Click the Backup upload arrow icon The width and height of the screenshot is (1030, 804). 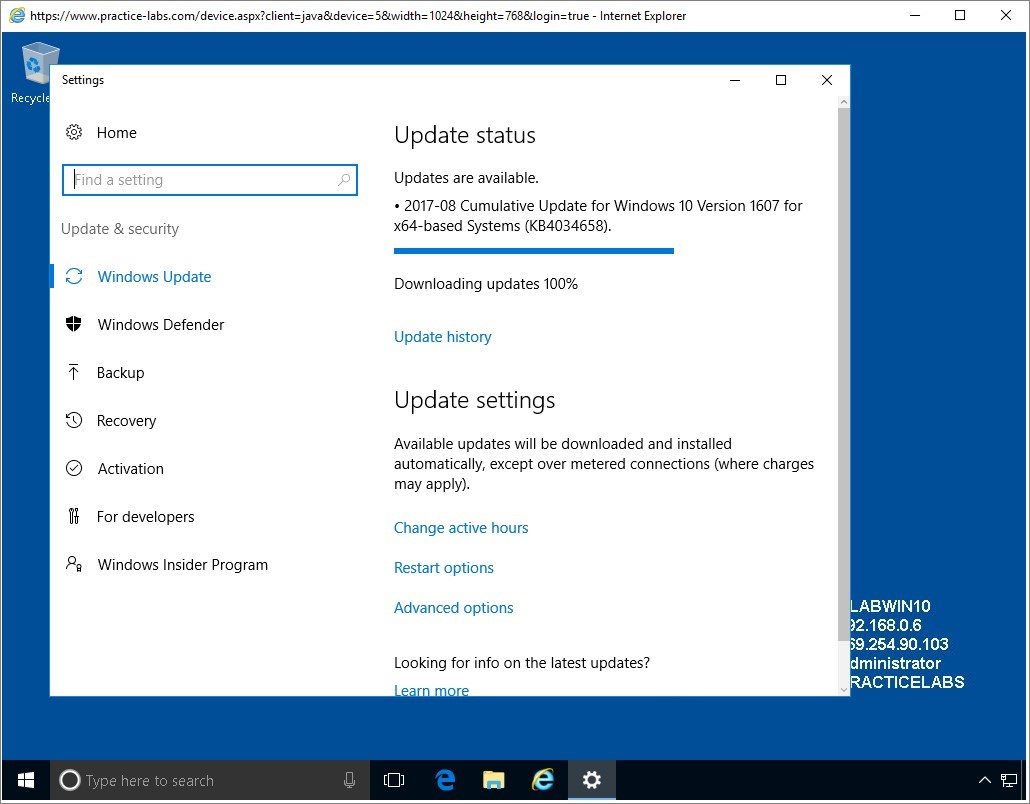pos(74,372)
